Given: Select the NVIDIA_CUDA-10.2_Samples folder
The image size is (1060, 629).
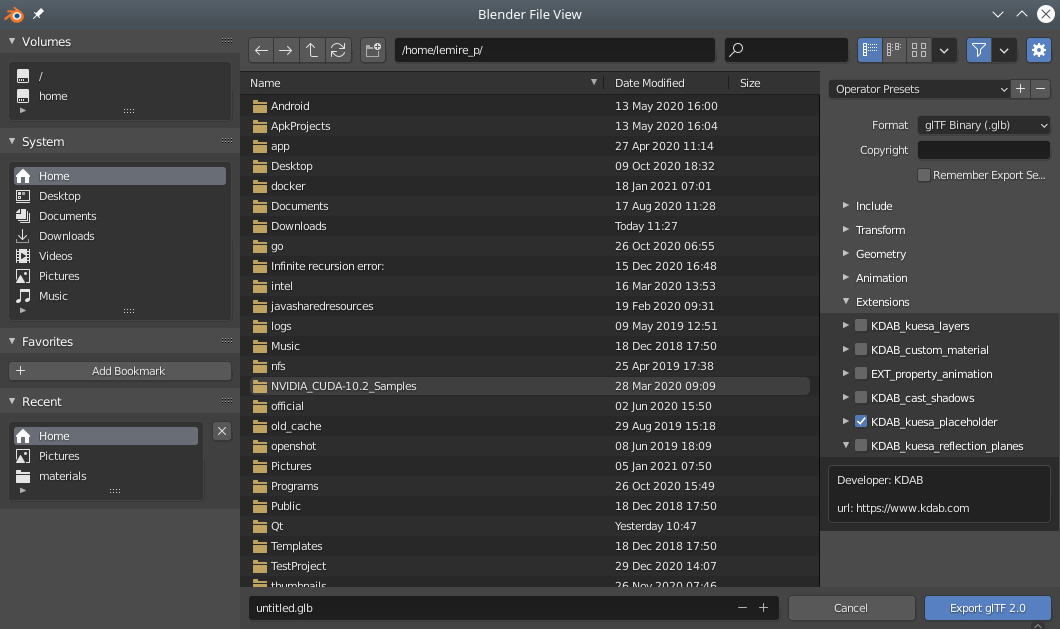Looking at the screenshot, I should tap(529, 386).
